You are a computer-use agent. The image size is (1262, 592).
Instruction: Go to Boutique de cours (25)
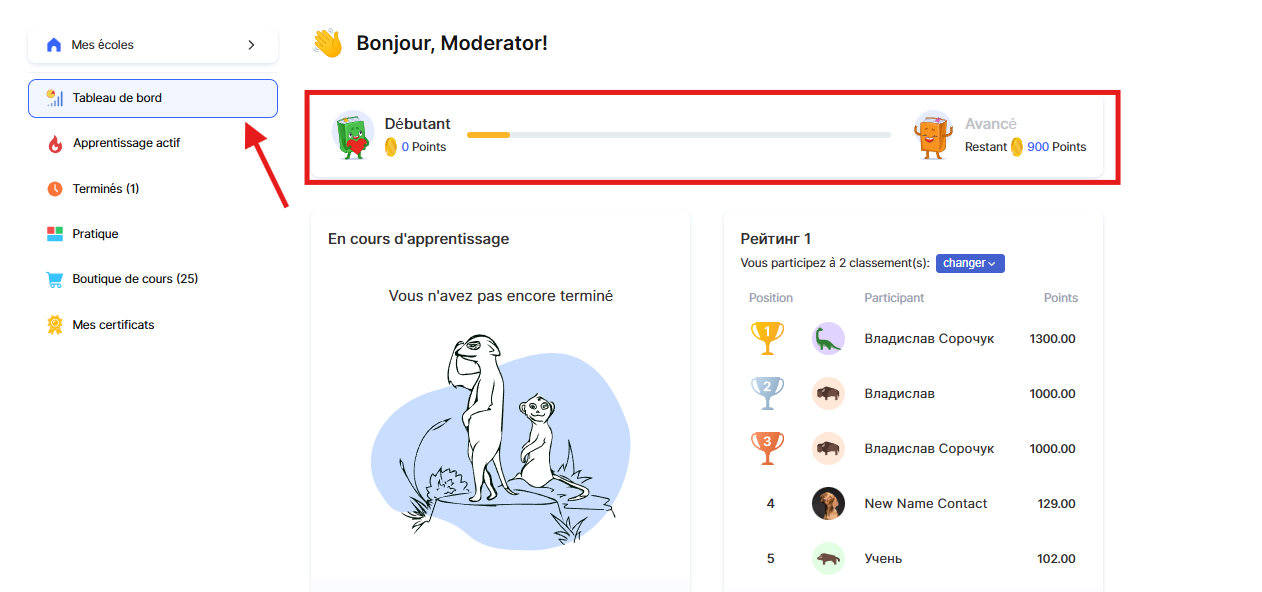(135, 279)
